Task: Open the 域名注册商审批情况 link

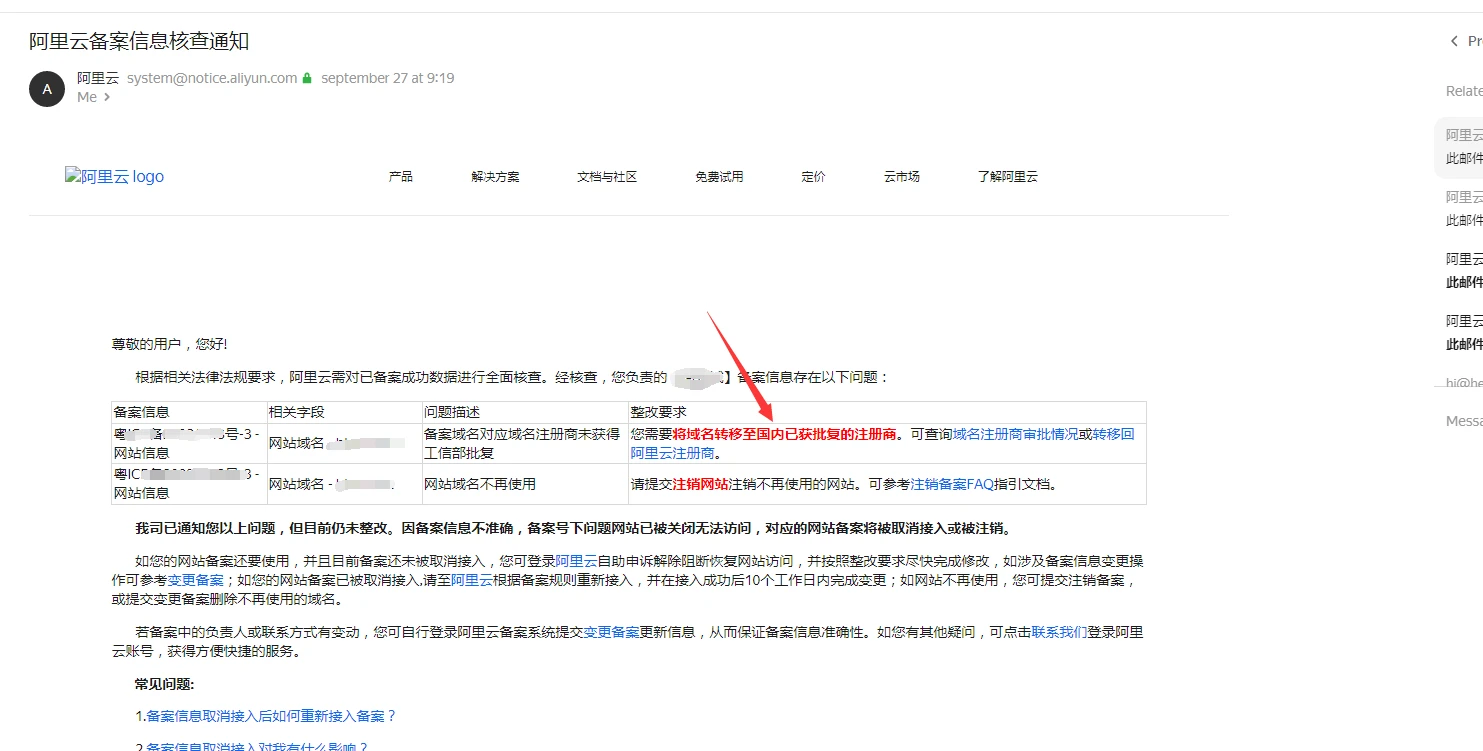Action: 1015,434
